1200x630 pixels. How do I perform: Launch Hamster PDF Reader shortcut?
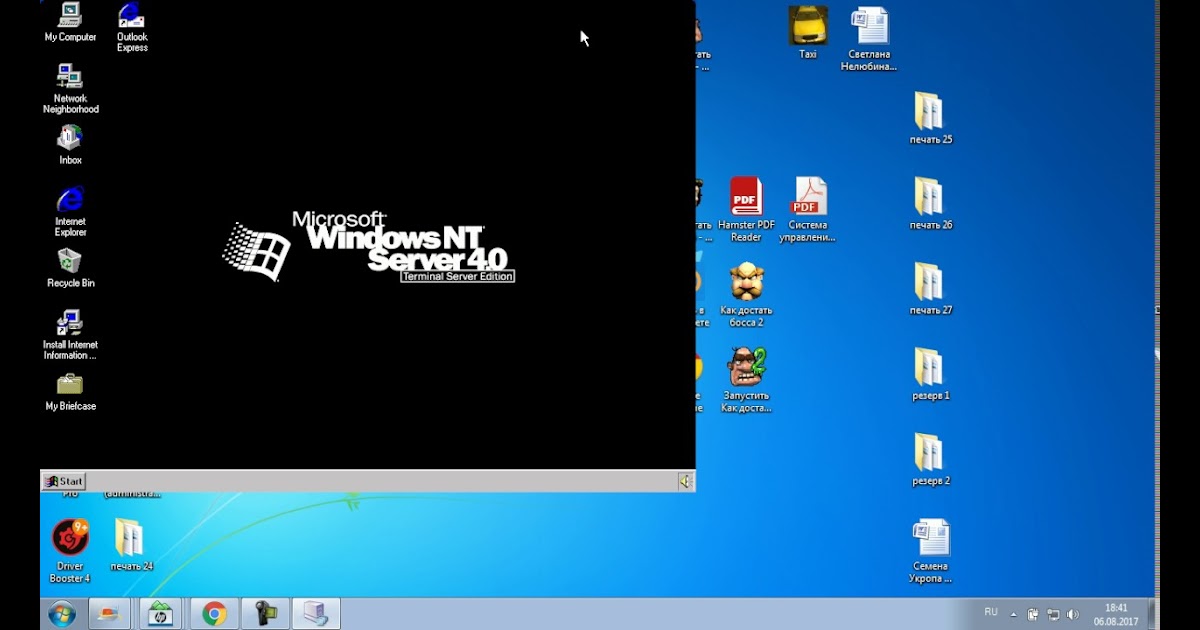pyautogui.click(x=746, y=209)
